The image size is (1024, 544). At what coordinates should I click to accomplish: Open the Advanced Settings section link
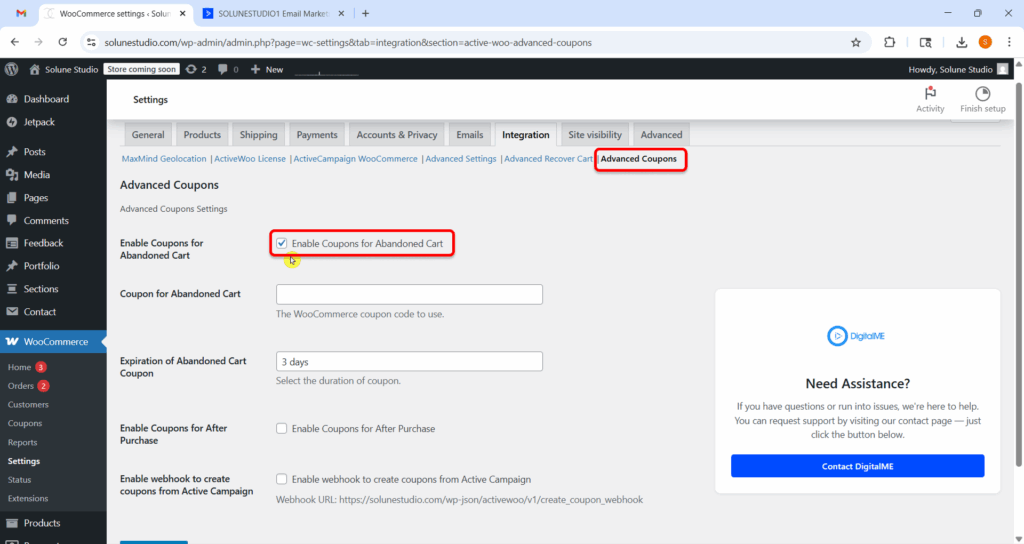click(x=461, y=159)
